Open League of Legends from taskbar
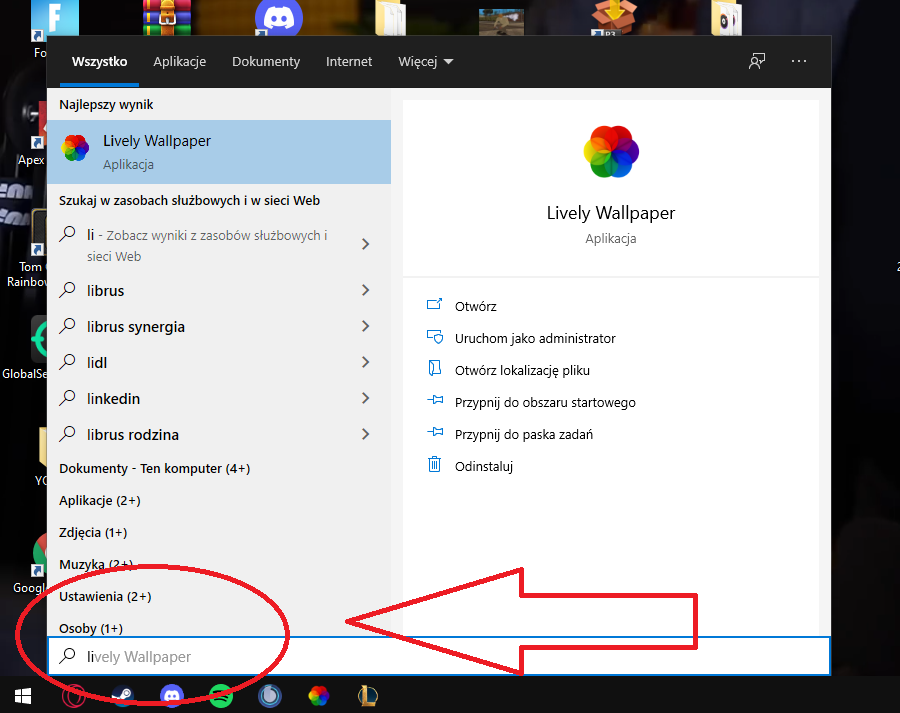The width and height of the screenshot is (900, 713). [x=367, y=696]
